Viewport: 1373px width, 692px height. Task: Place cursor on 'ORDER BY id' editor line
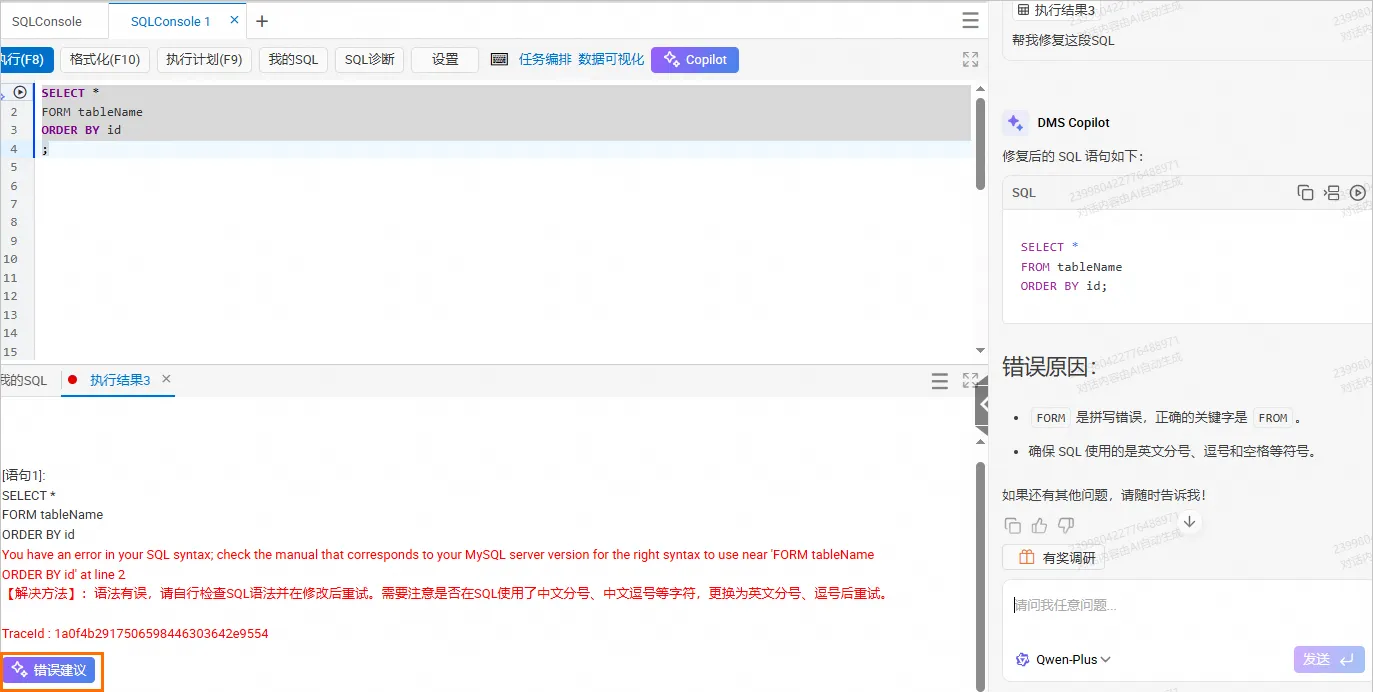(x=81, y=130)
